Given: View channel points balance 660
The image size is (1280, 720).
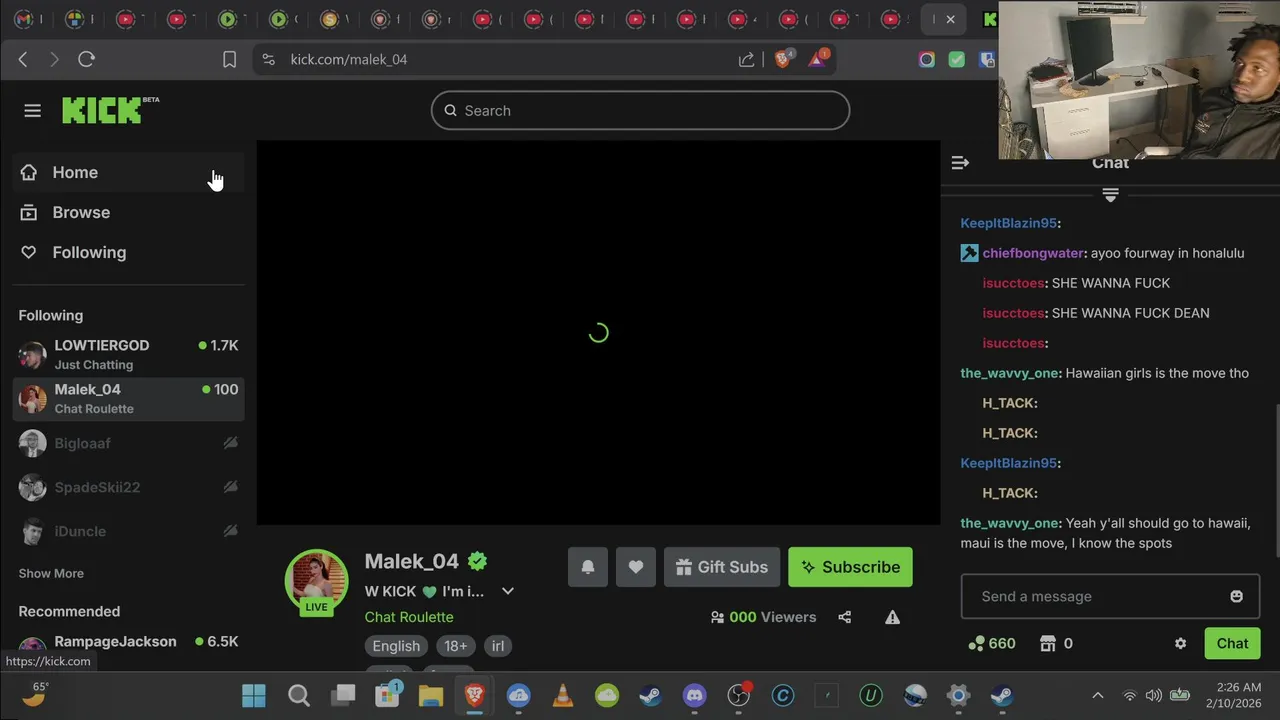Looking at the screenshot, I should click(x=992, y=643).
